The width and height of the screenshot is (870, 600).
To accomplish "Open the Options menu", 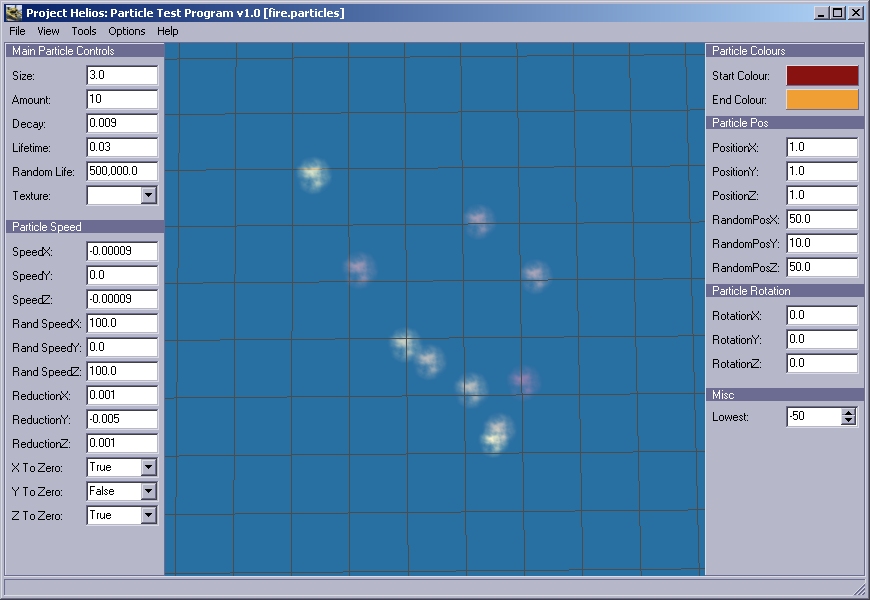I will (127, 31).
